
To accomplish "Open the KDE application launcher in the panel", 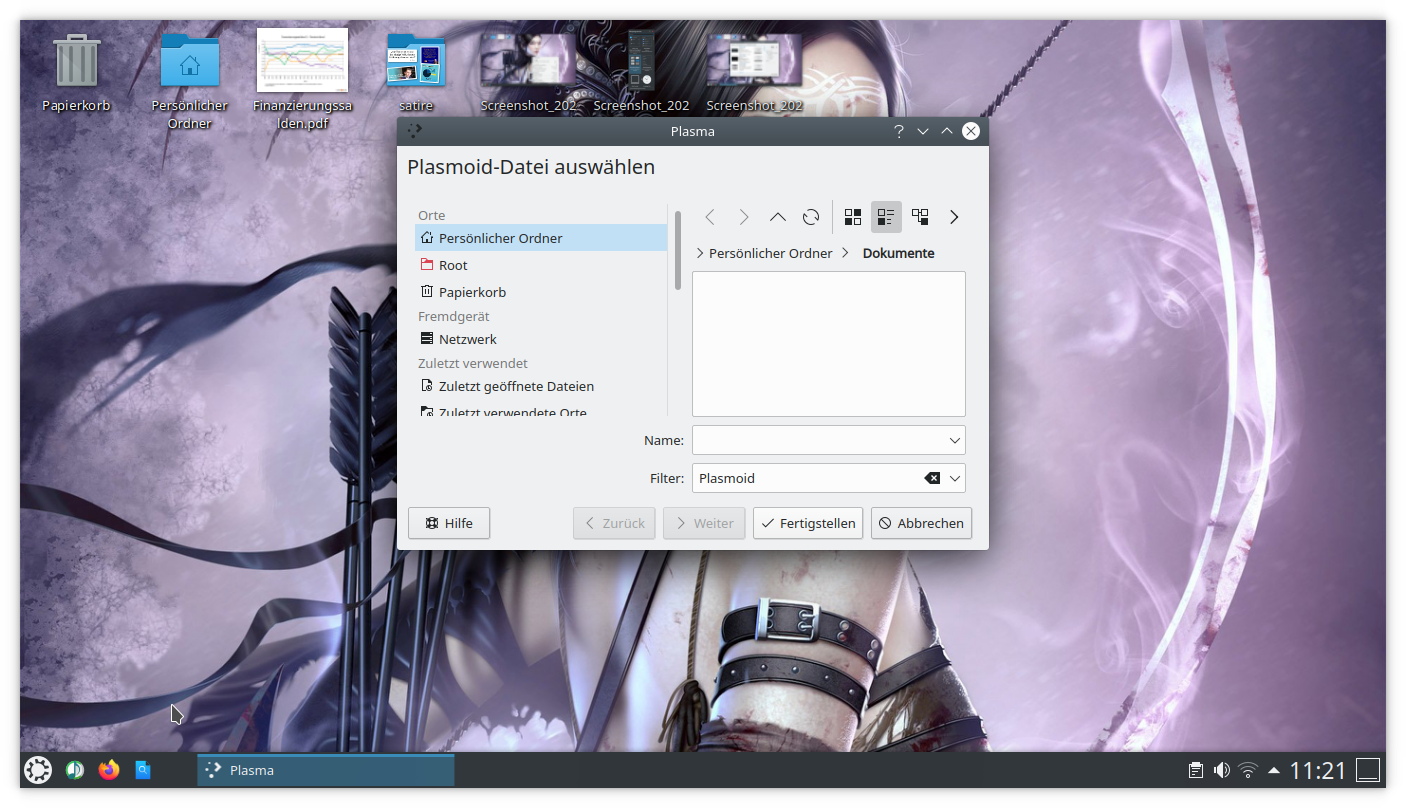I will 38,770.
